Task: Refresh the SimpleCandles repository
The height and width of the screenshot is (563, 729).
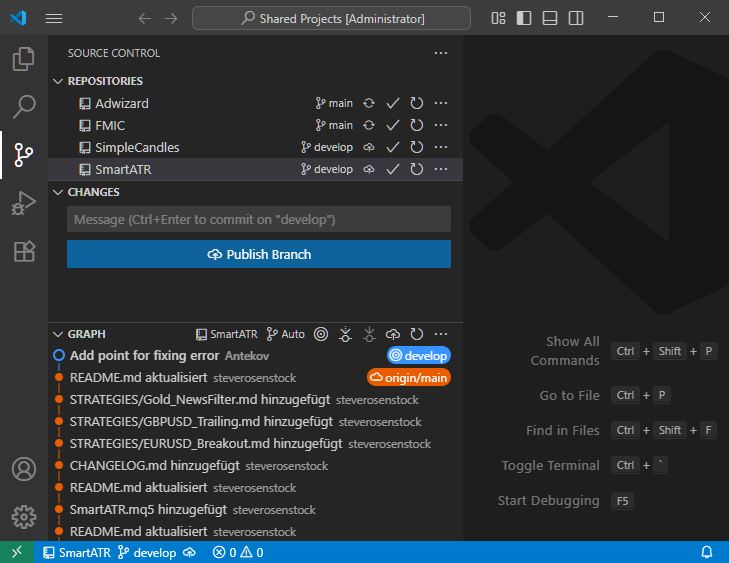Action: tap(417, 147)
